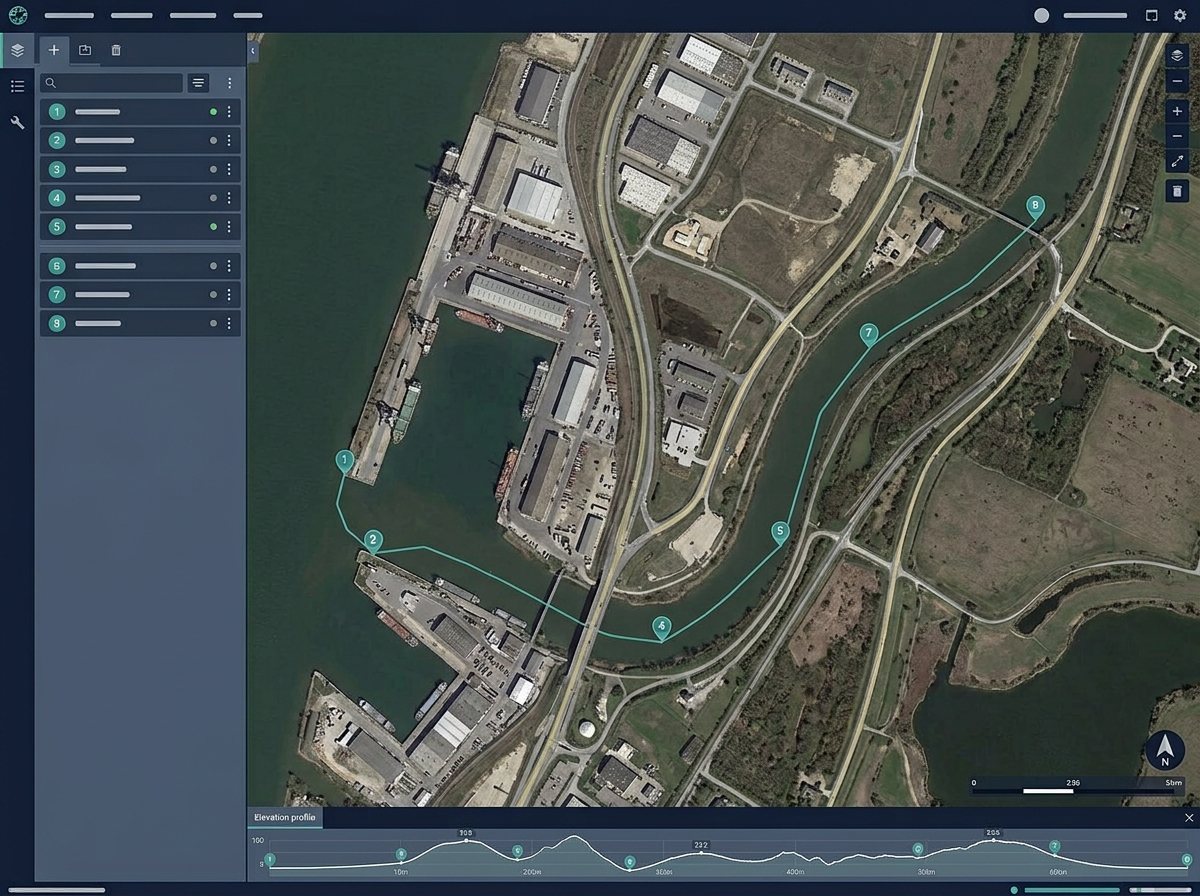The height and width of the screenshot is (896, 1200).
Task: Click the waypoint search field
Action: pyautogui.click(x=111, y=83)
